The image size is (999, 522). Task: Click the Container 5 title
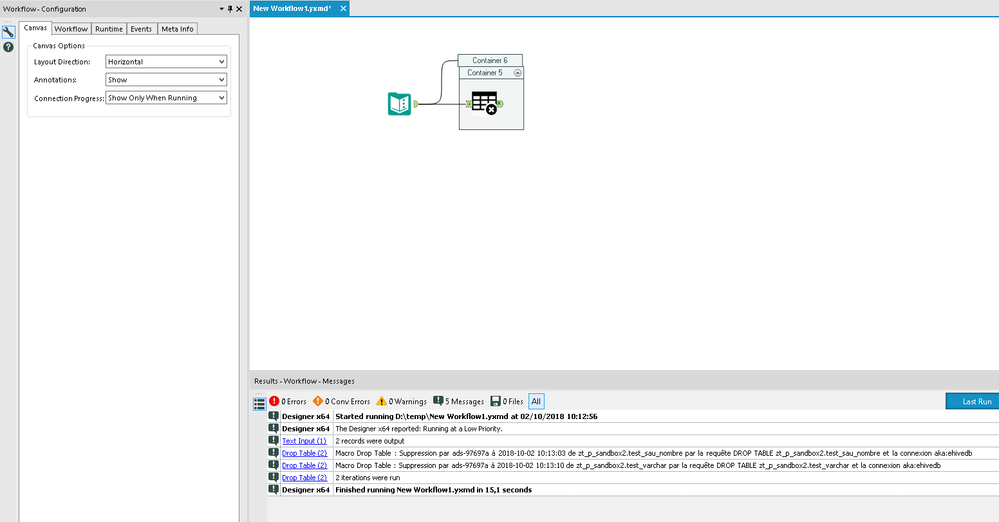[485, 73]
